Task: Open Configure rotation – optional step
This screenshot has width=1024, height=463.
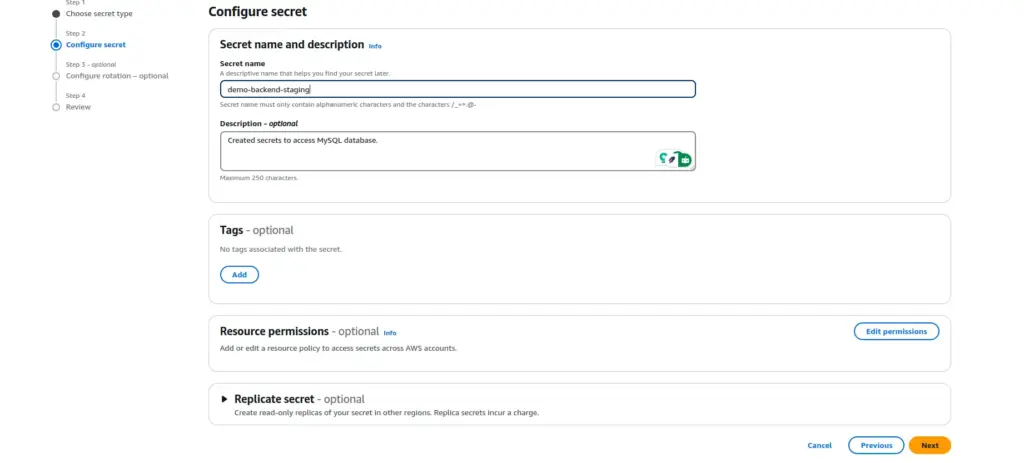Action: pyautogui.click(x=117, y=76)
